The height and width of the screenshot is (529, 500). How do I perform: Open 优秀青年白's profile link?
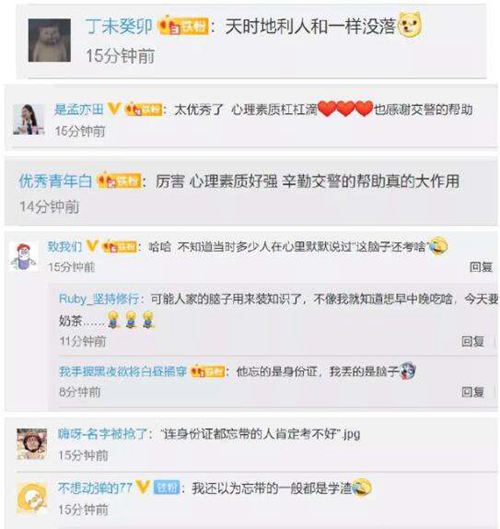point(55,181)
